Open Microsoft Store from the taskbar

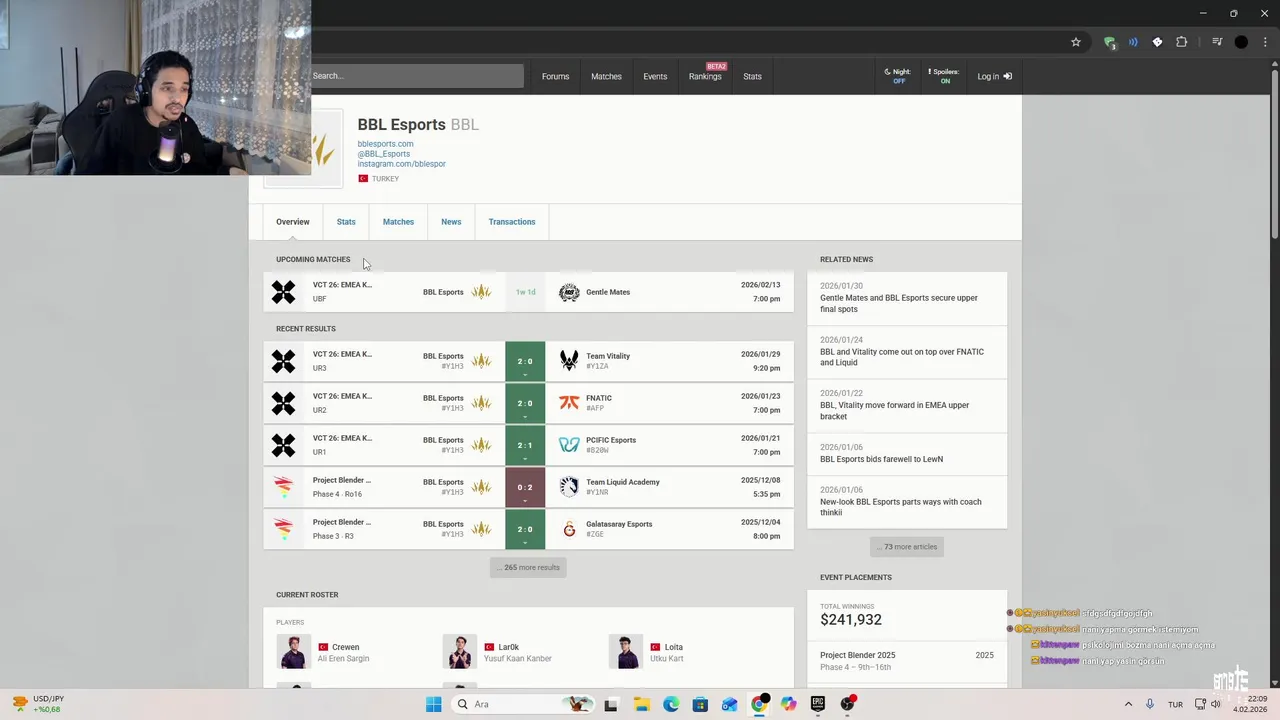(x=700, y=704)
